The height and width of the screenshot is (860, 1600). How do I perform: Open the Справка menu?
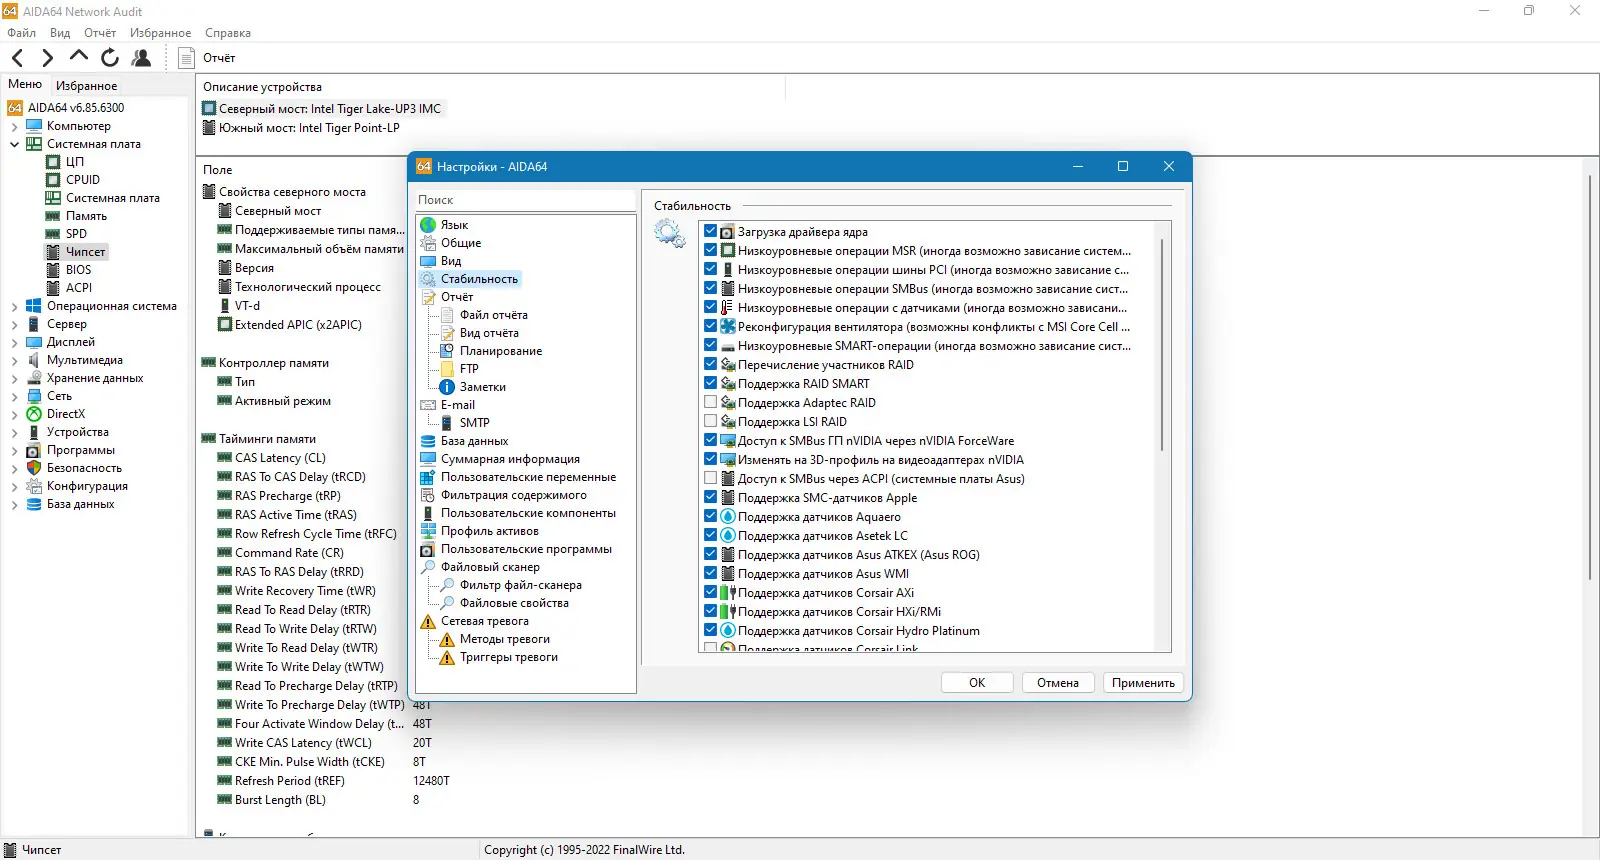tap(228, 33)
